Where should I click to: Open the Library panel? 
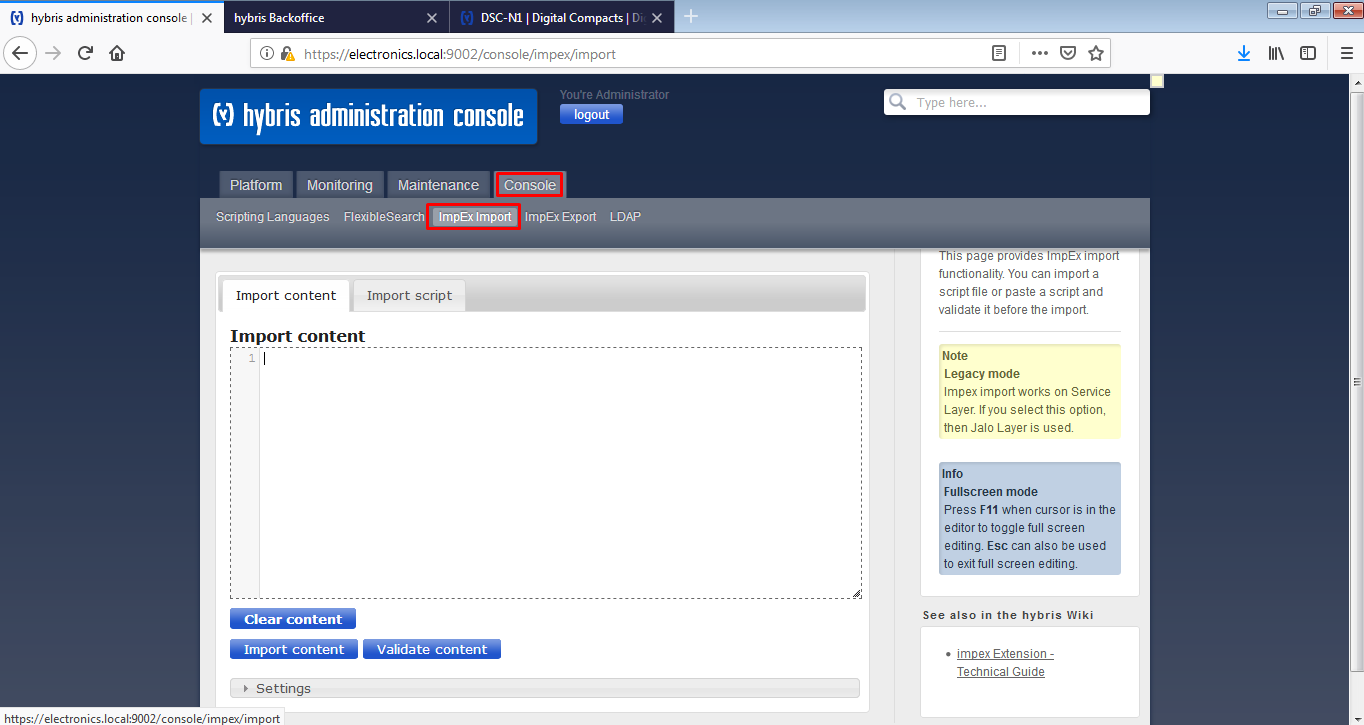pyautogui.click(x=1275, y=52)
